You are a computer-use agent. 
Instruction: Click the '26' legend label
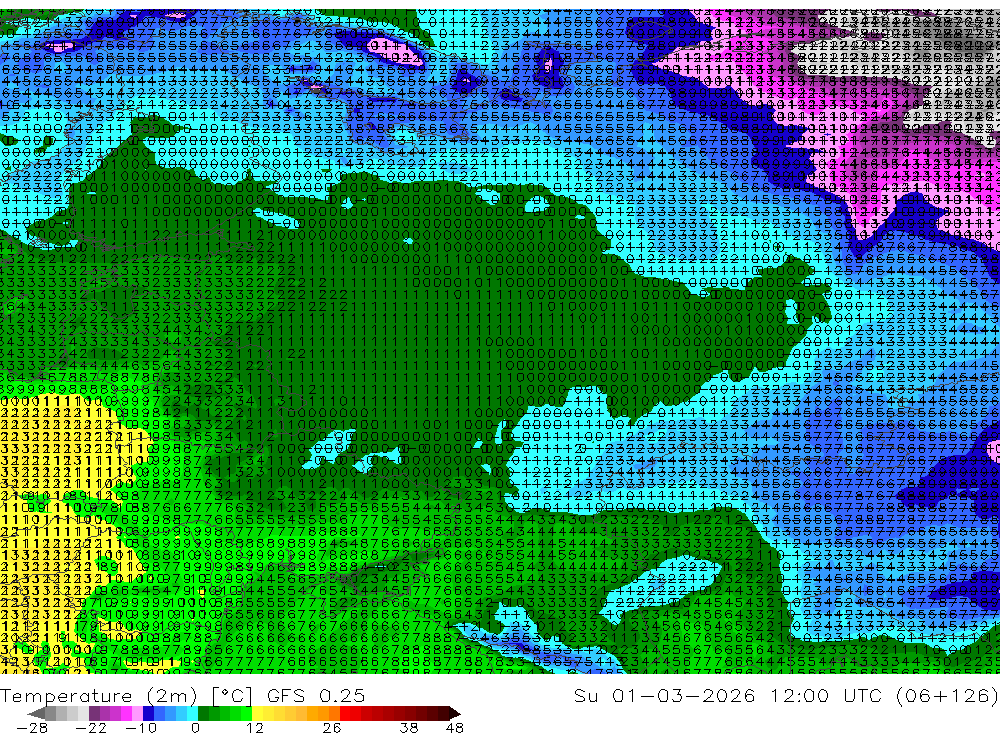pos(332,727)
